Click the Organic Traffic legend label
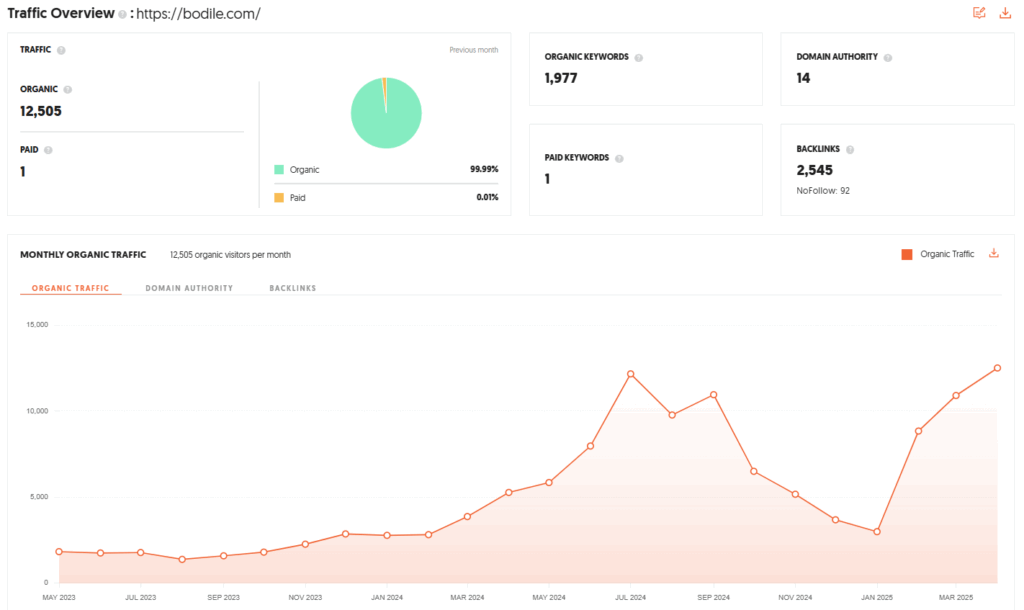Viewport: 1024px width, 610px height. pos(947,254)
